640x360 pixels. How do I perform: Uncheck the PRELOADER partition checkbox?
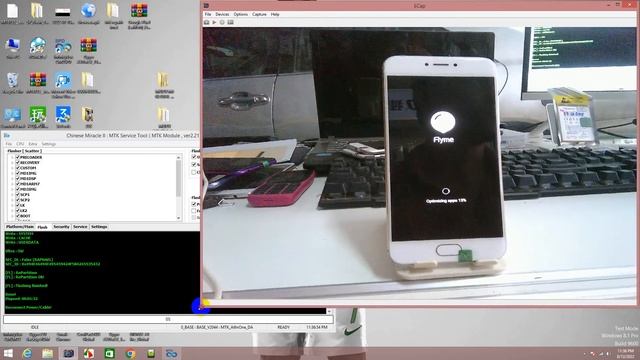pos(18,157)
